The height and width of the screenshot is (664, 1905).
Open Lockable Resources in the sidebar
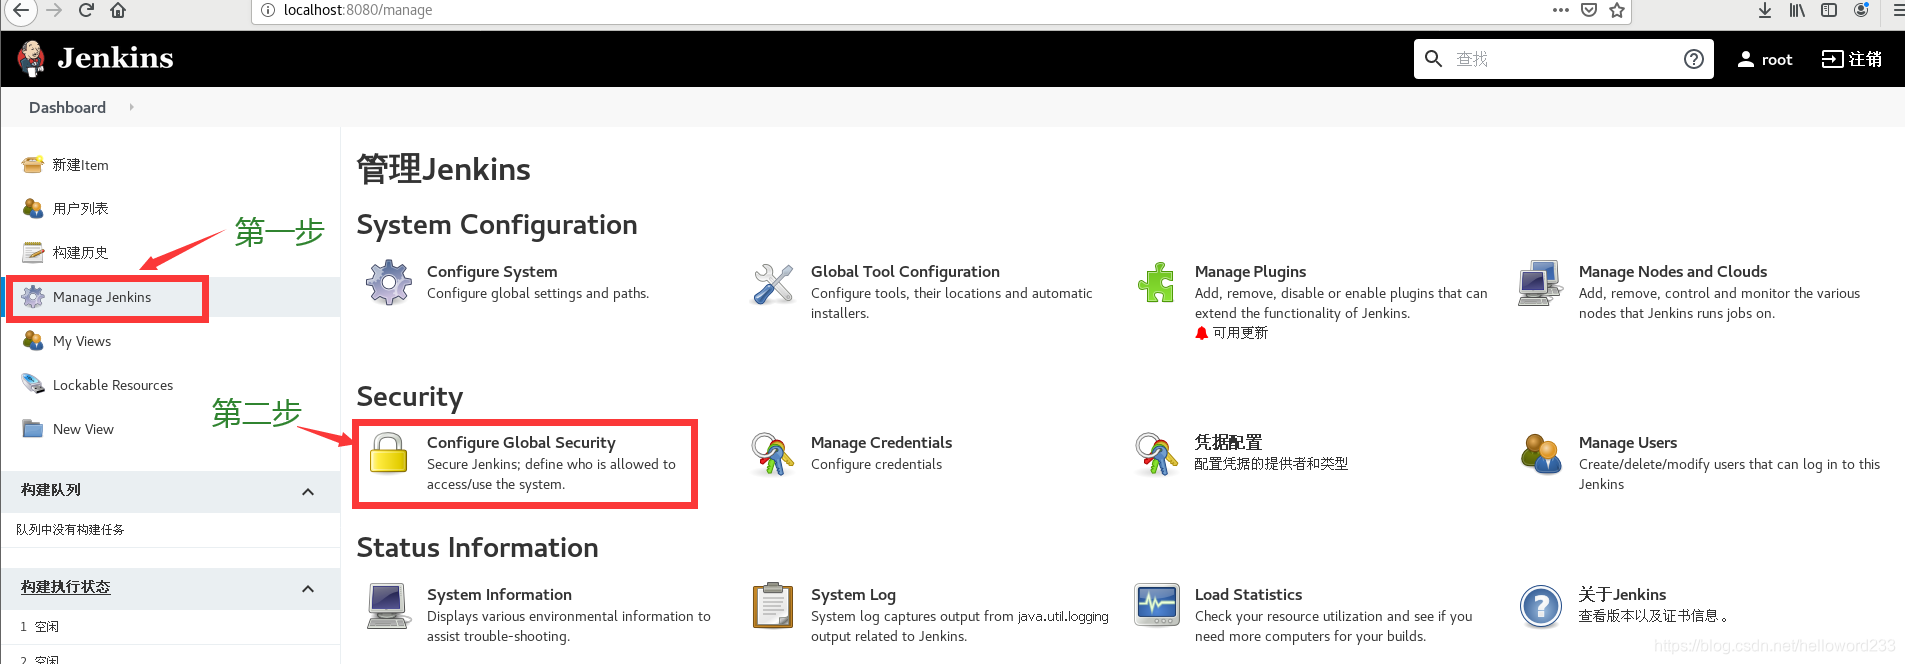[x=113, y=385]
